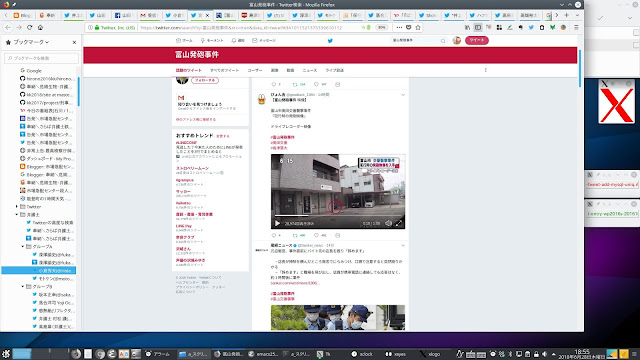The width and height of the screenshot is (640, 360).
Task: Click the #富山発砲事件 hashtag in video tweet
Action: click(x=282, y=138)
